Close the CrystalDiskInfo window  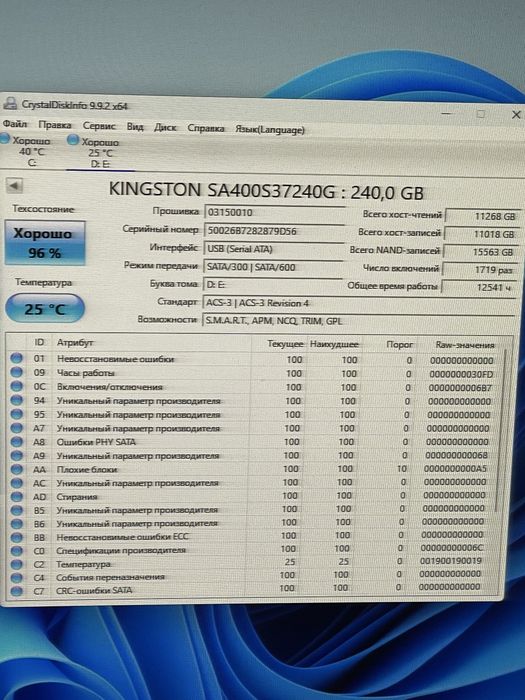point(516,115)
